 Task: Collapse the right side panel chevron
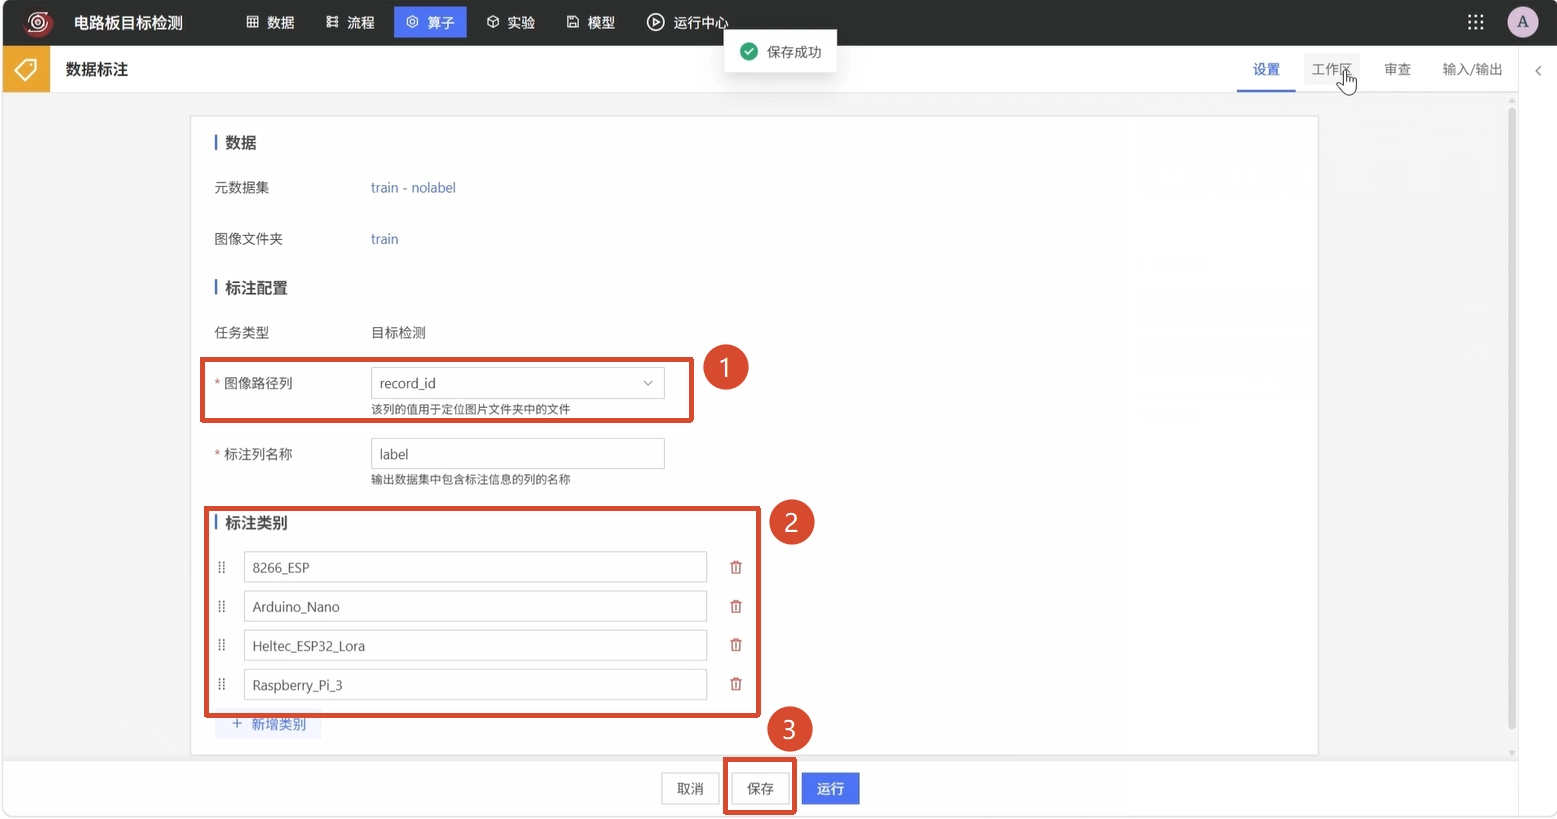[x=1538, y=70]
